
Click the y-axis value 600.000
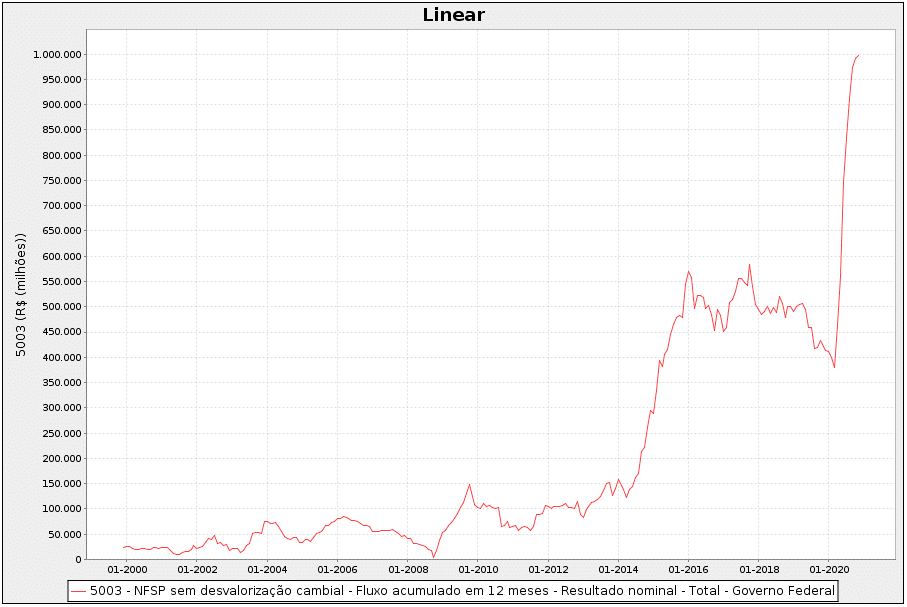(61, 256)
